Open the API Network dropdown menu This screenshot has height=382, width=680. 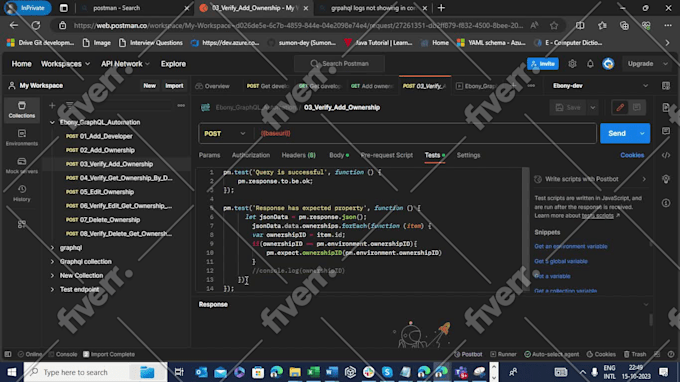pos(125,64)
